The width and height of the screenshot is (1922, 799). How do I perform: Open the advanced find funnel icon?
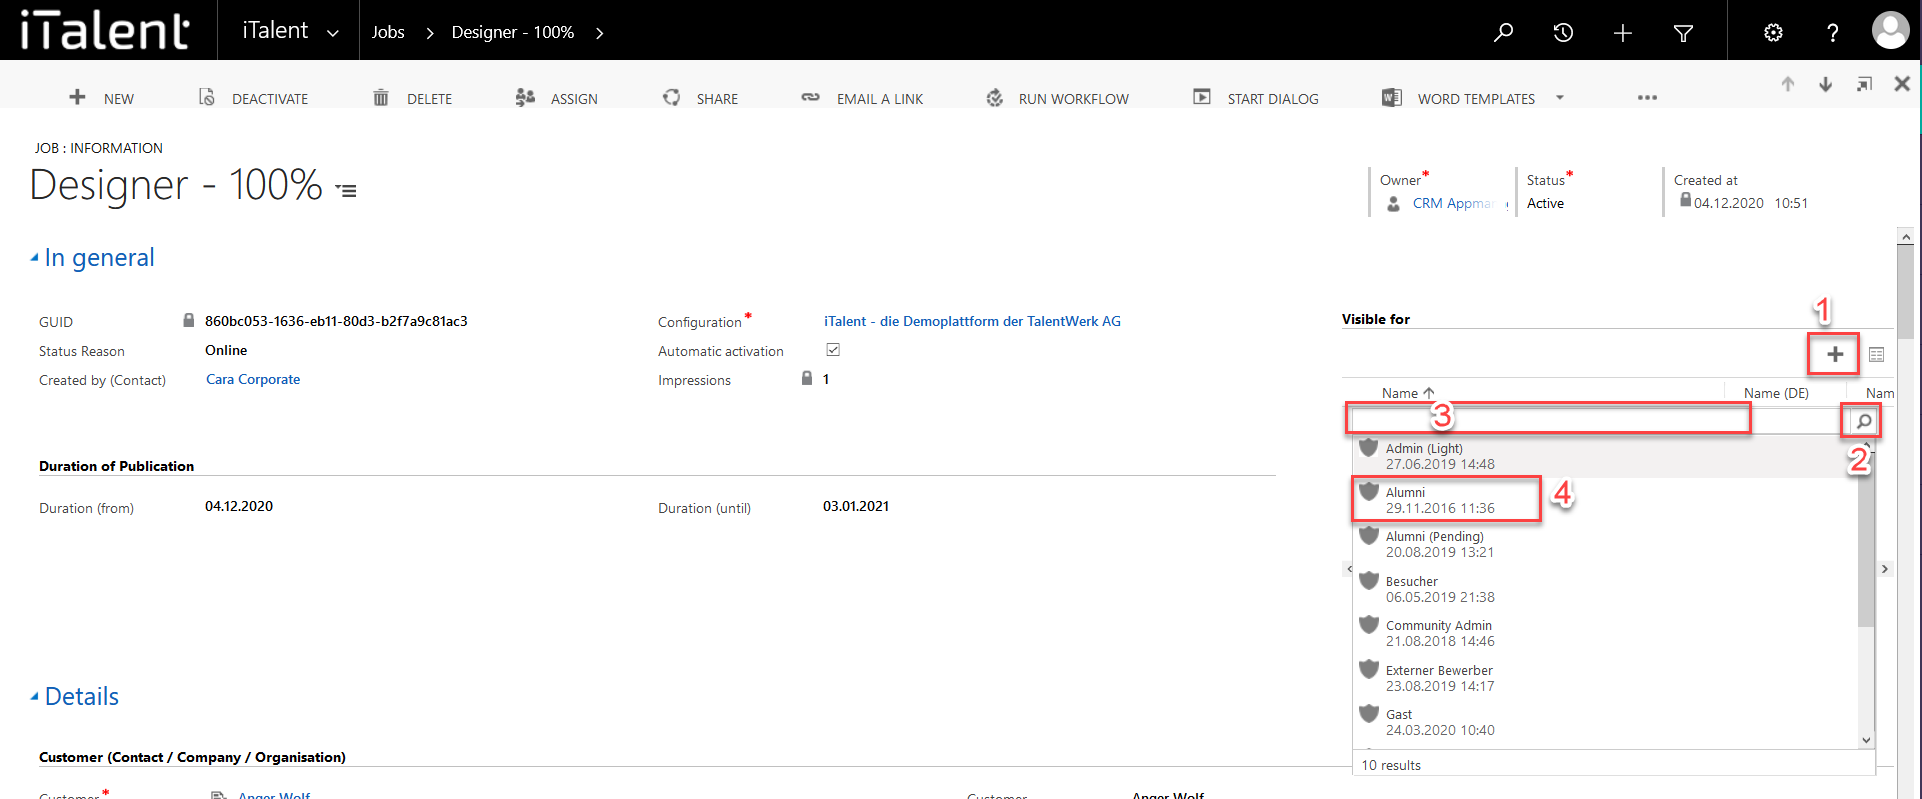click(x=1683, y=33)
